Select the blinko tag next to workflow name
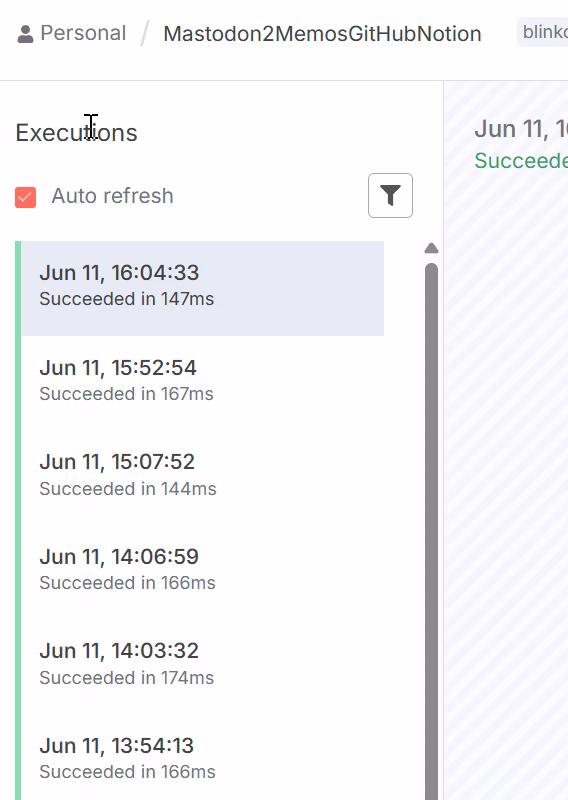The image size is (568, 800). tap(543, 32)
